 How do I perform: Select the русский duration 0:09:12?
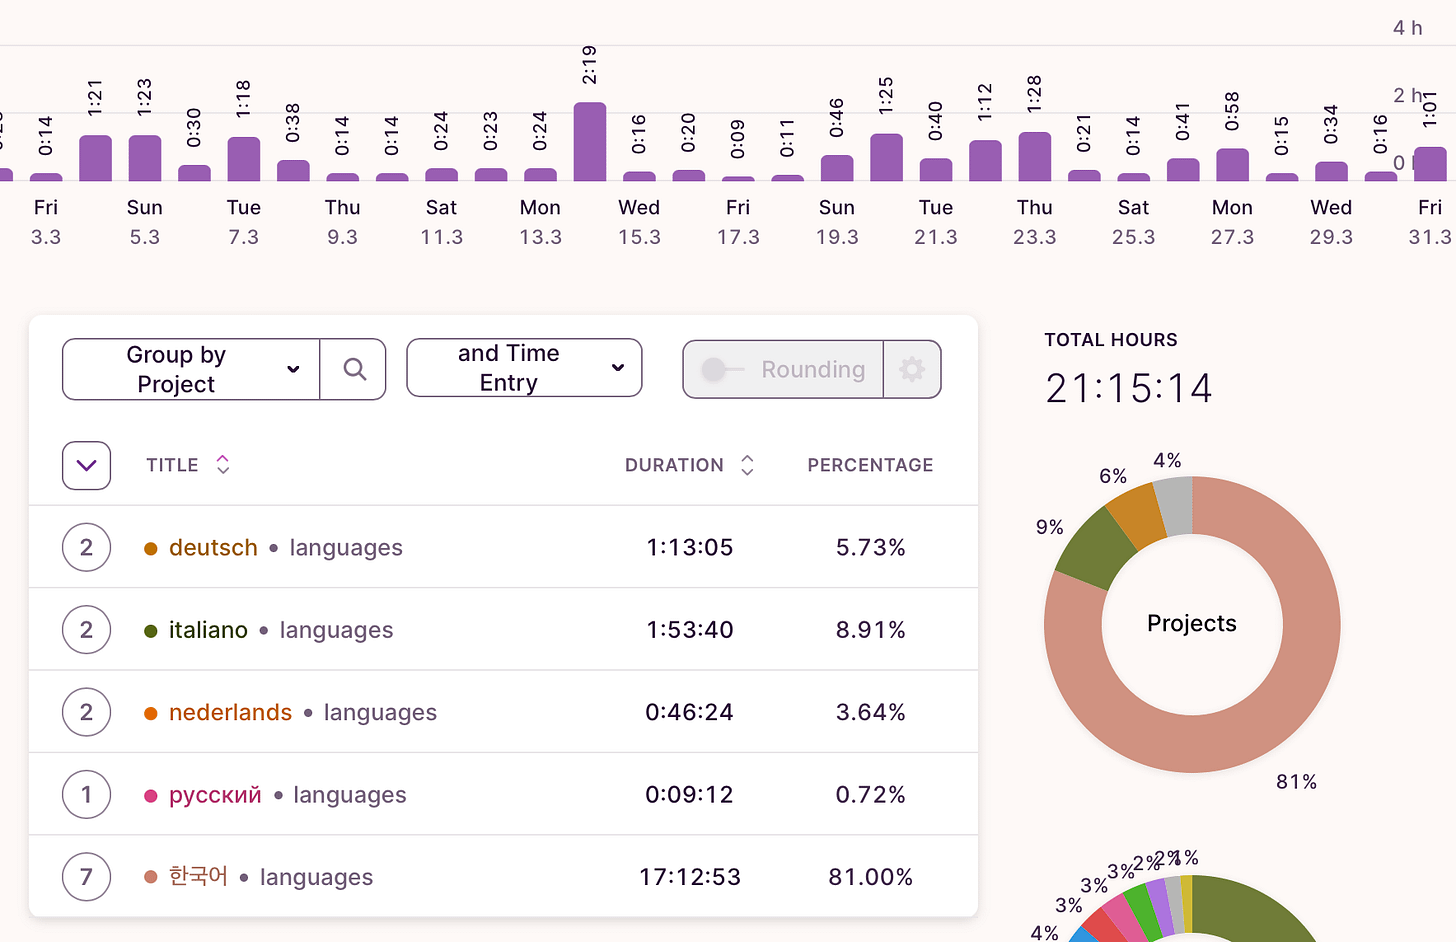690,795
